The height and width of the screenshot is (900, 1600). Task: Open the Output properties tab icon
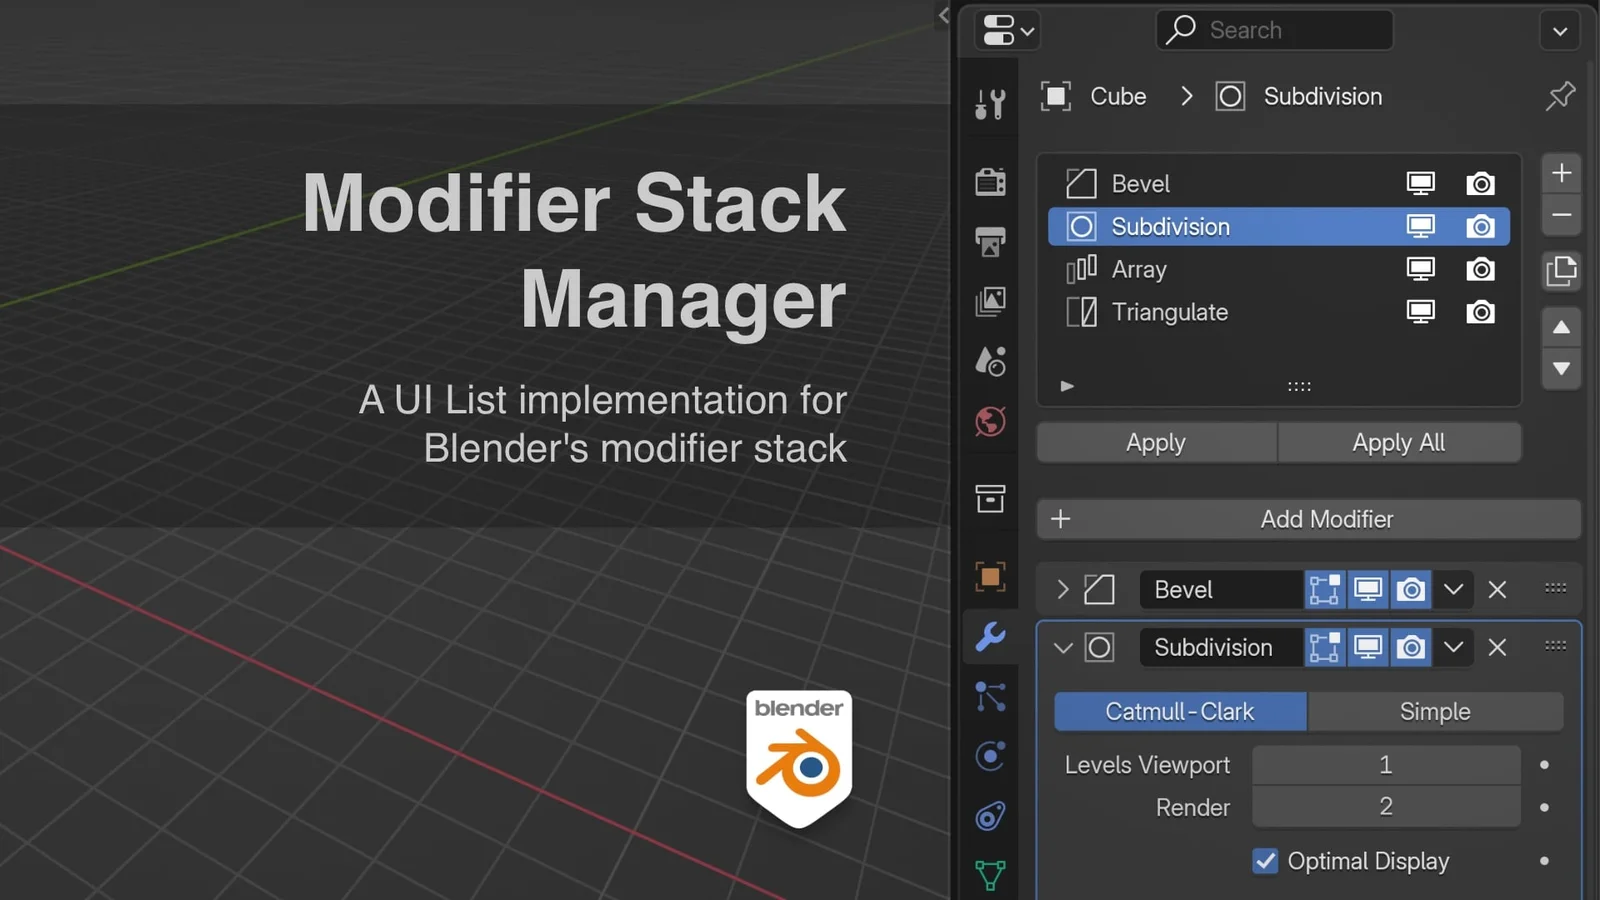[x=990, y=242]
